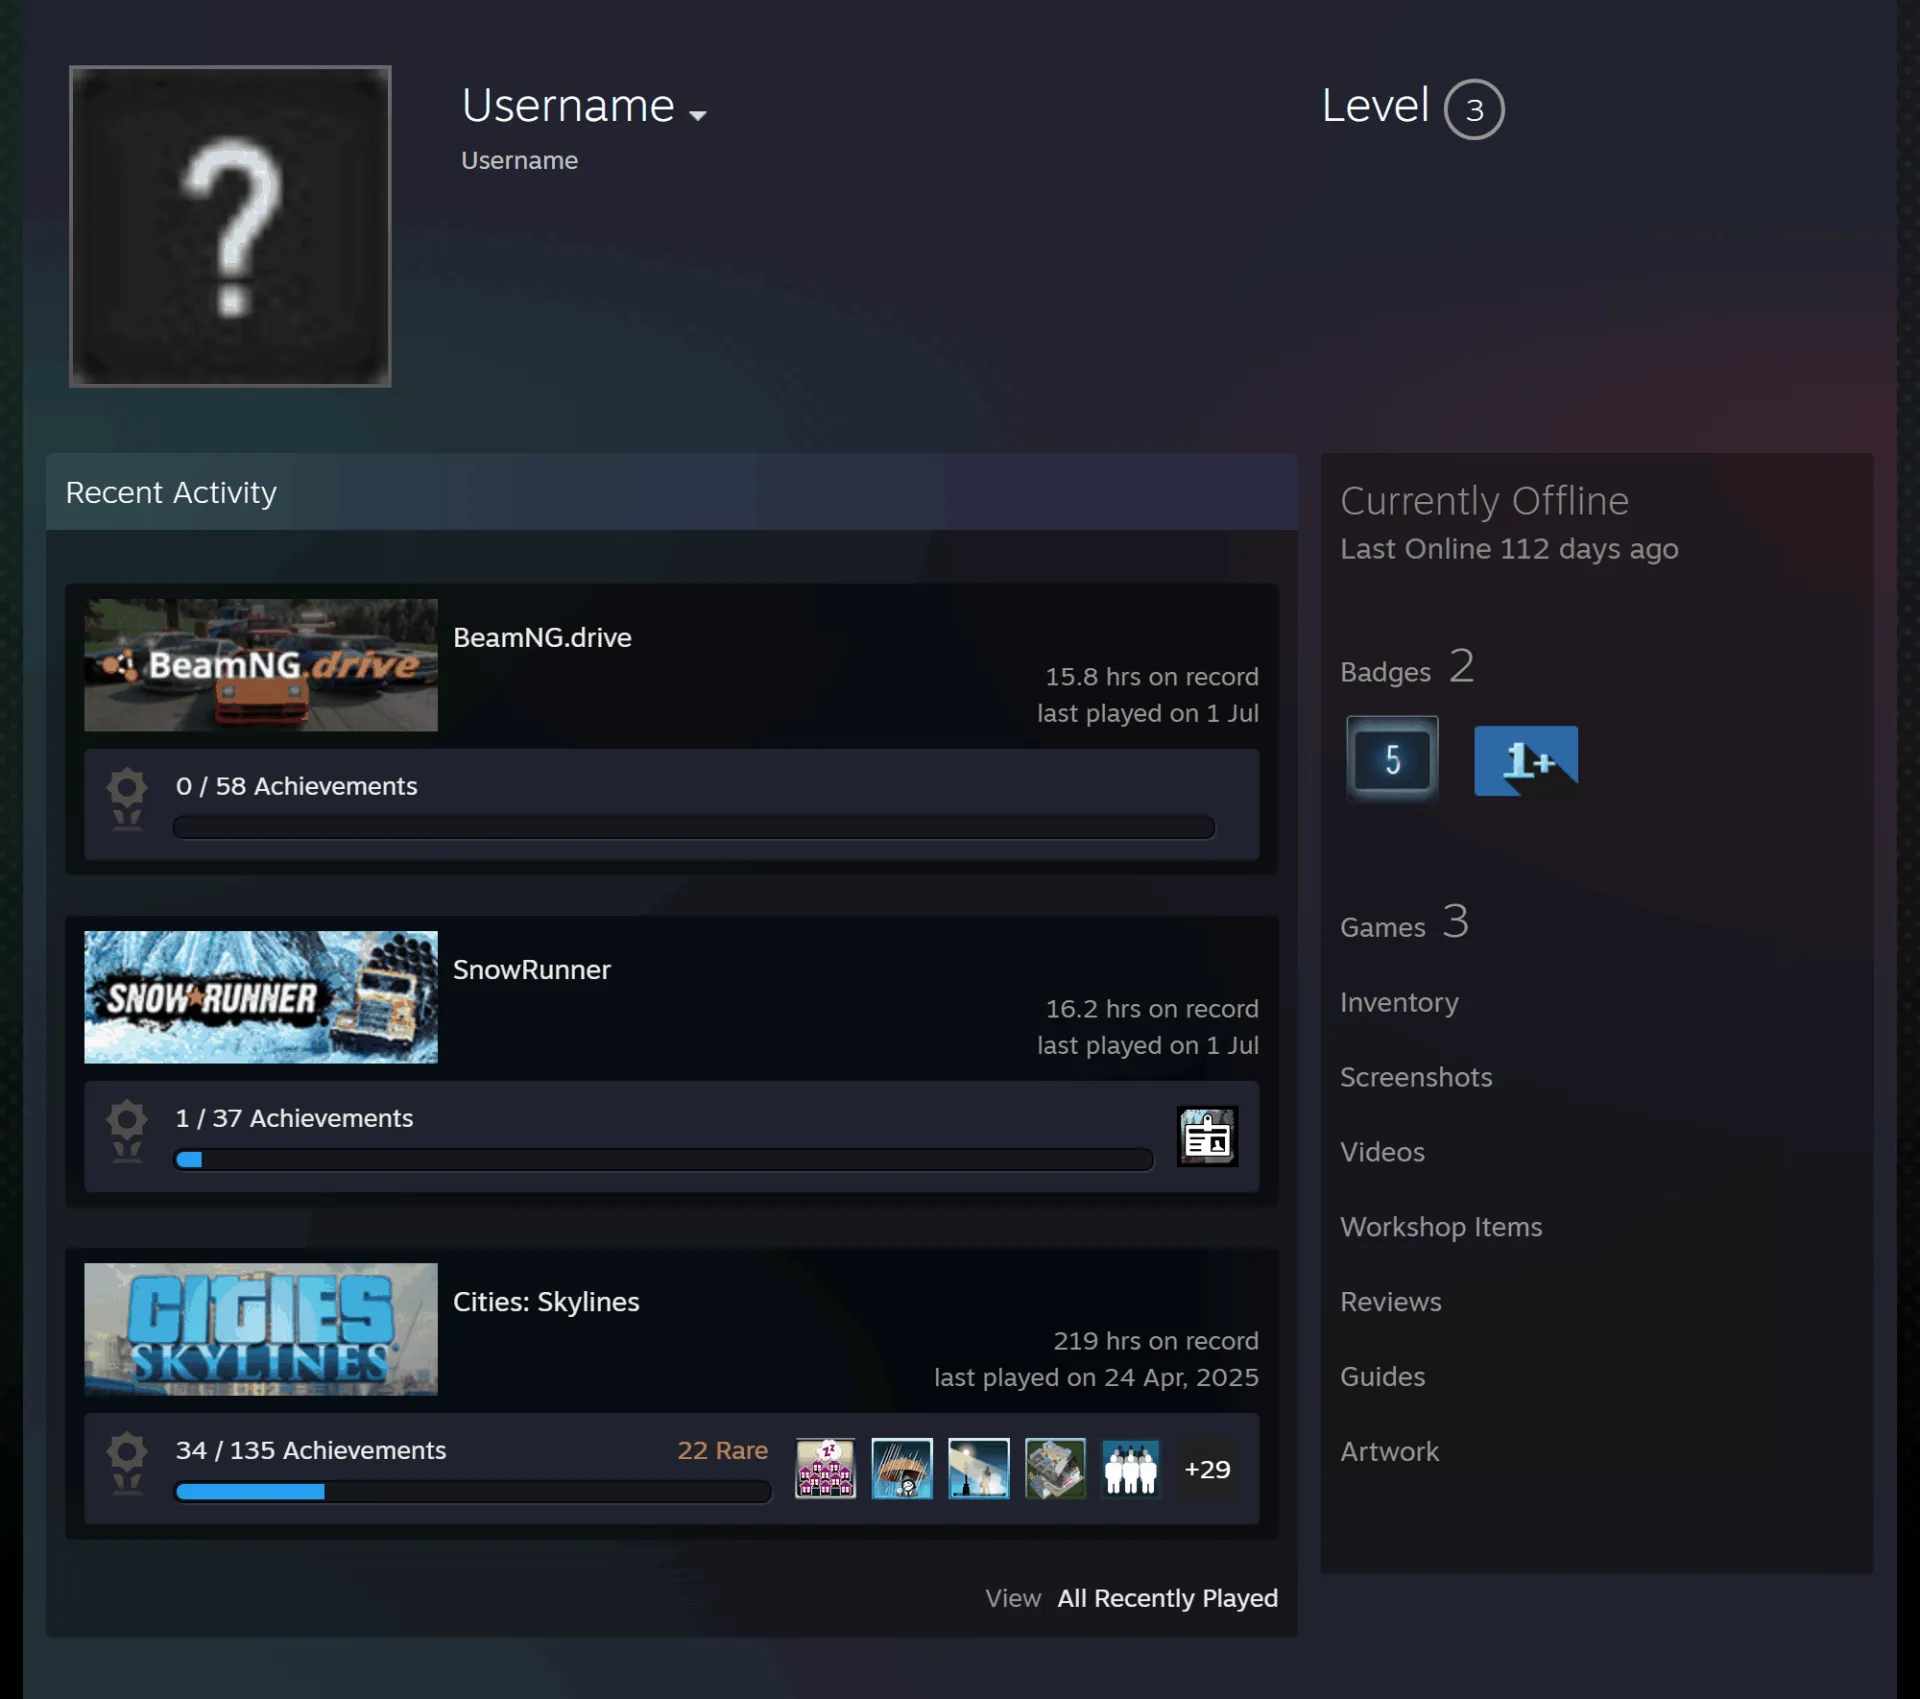Screen dimensions: 1920x1699
Task: Click BeamNG.drive achievement progress bar
Action: point(694,827)
